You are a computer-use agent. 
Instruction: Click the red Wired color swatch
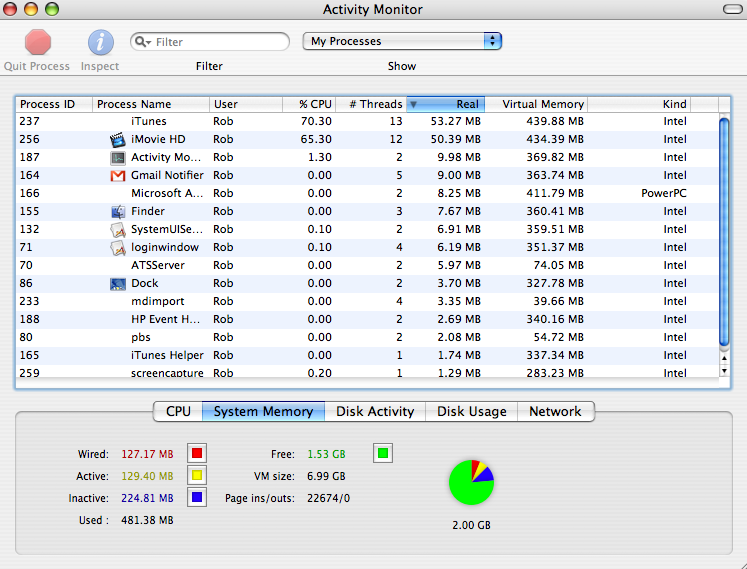(197, 453)
